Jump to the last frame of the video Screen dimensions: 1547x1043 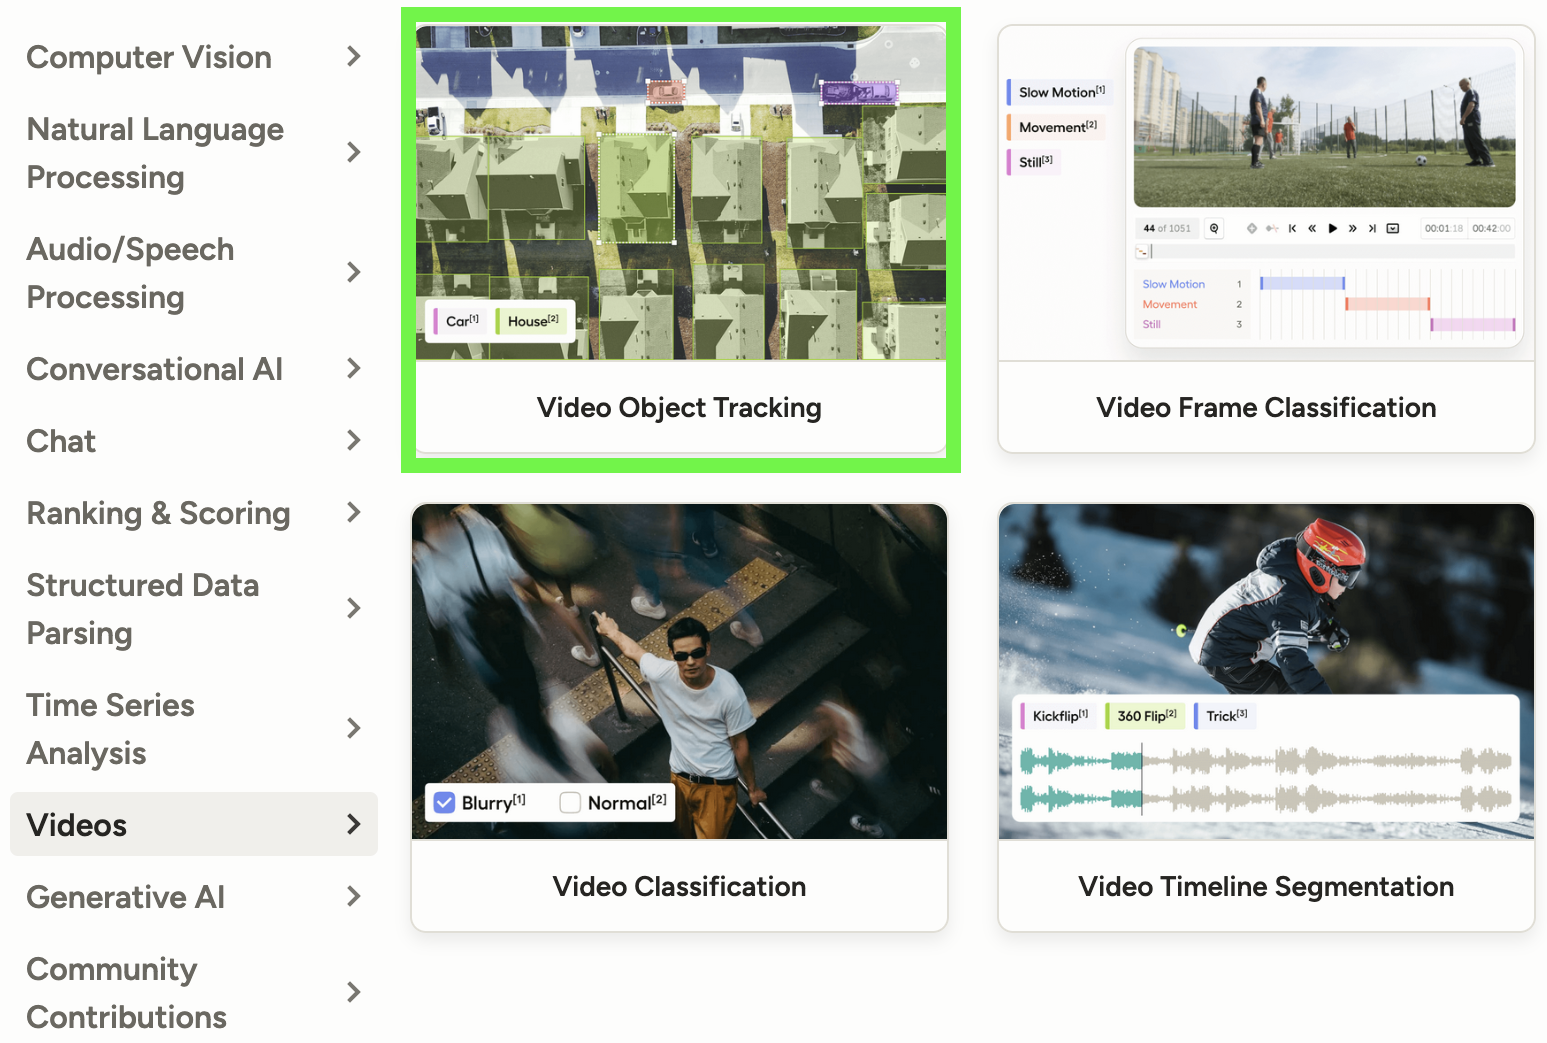coord(1372,228)
